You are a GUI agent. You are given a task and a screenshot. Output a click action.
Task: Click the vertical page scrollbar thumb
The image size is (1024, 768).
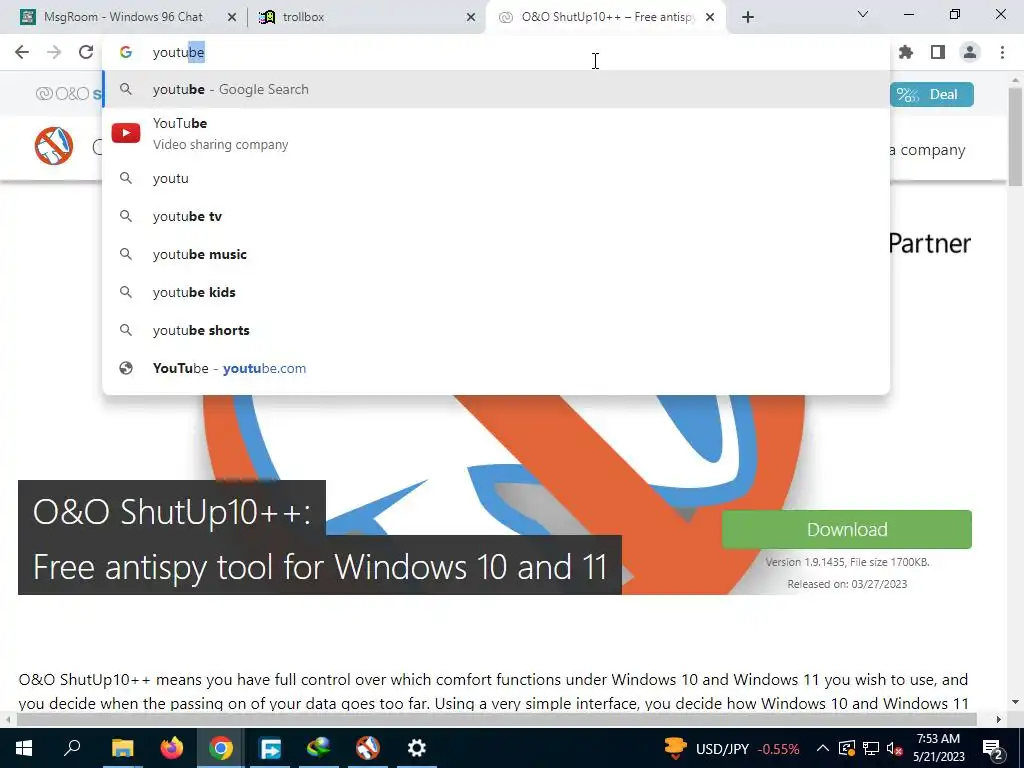(1016, 137)
